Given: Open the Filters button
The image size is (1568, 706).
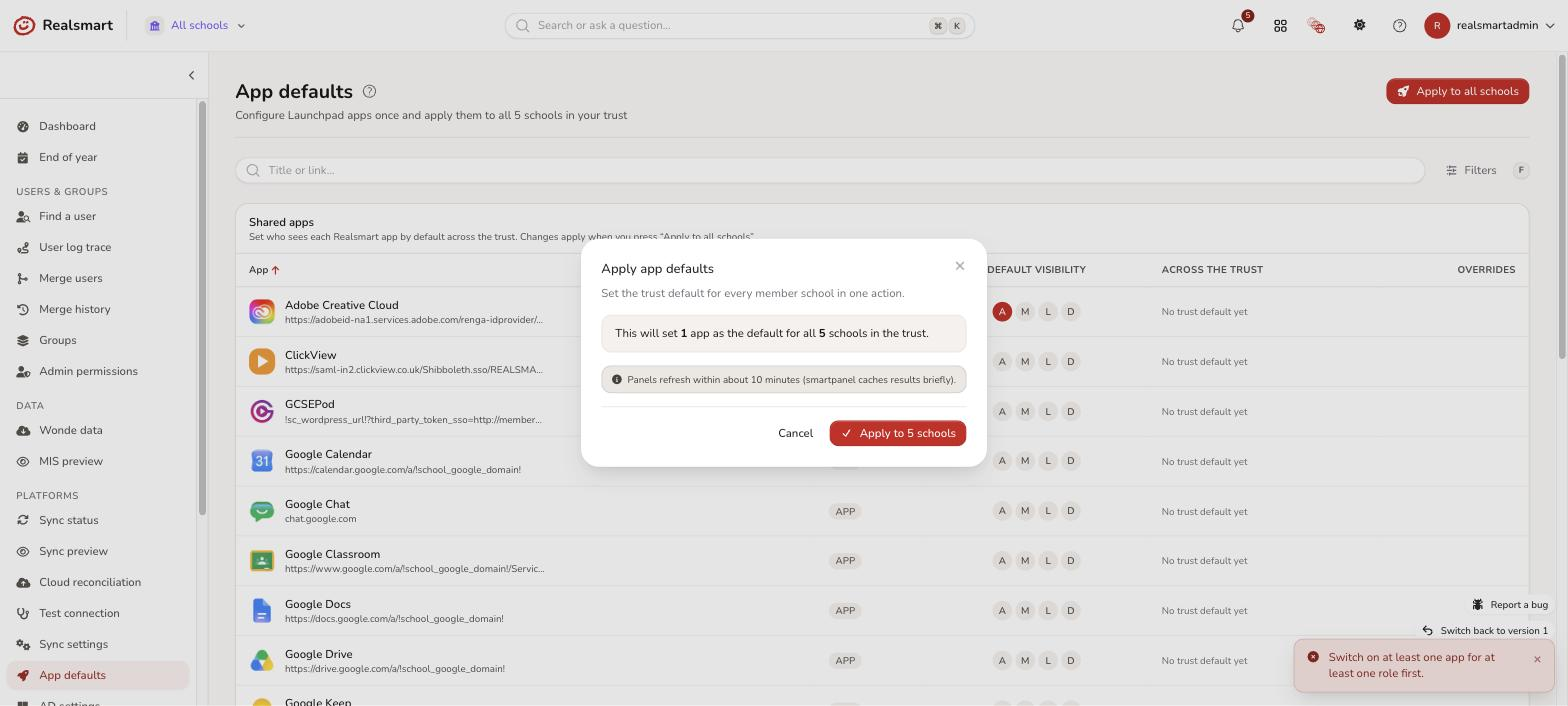Looking at the screenshot, I should tap(1471, 170).
